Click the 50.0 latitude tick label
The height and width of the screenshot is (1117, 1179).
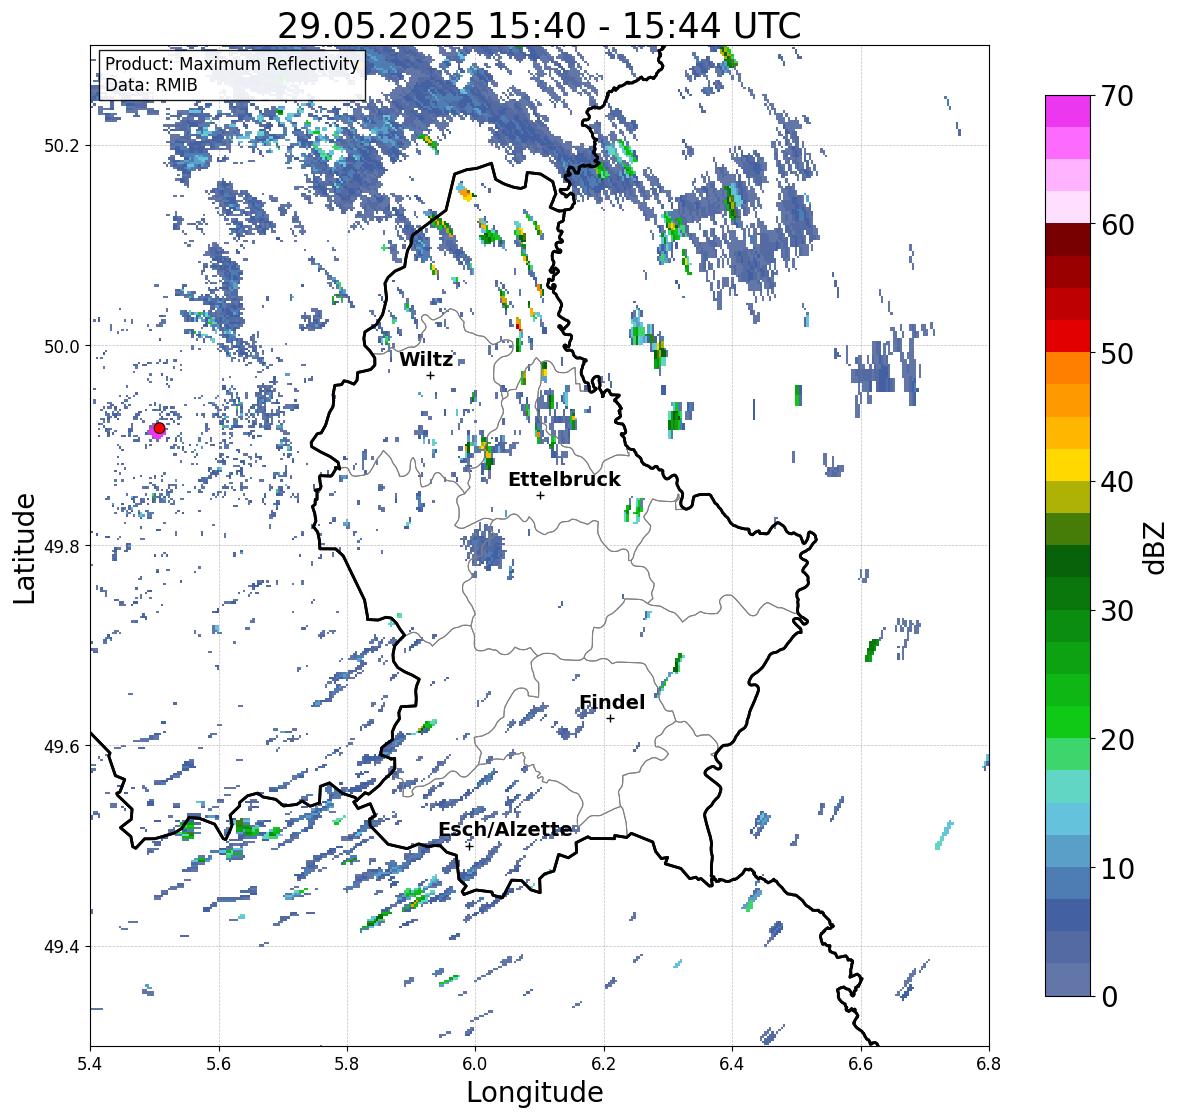[x=62, y=347]
